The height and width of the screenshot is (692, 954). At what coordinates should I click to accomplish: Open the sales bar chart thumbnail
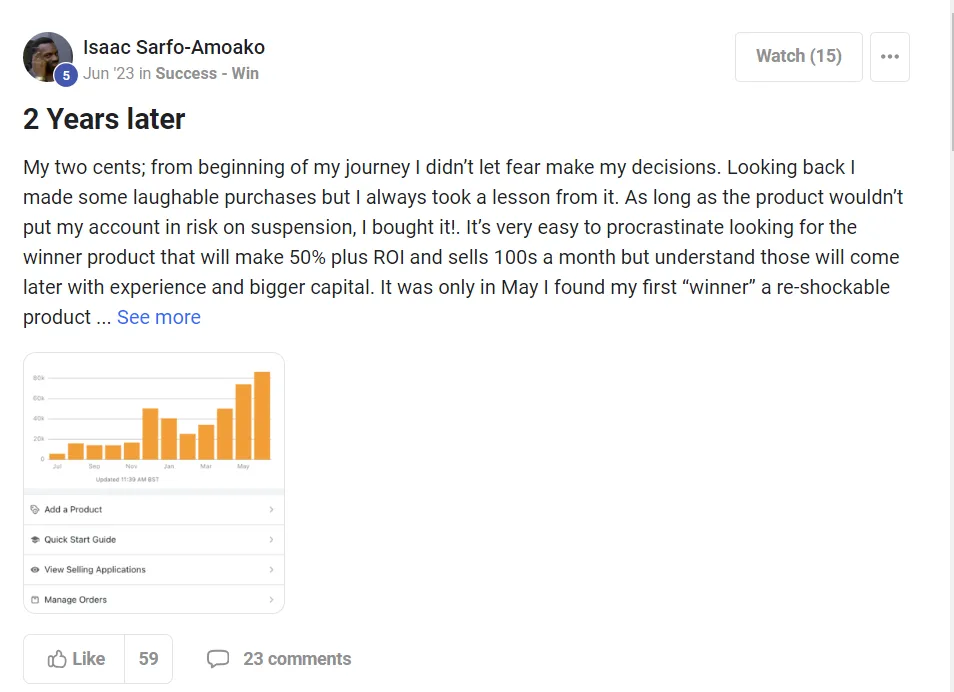click(154, 420)
